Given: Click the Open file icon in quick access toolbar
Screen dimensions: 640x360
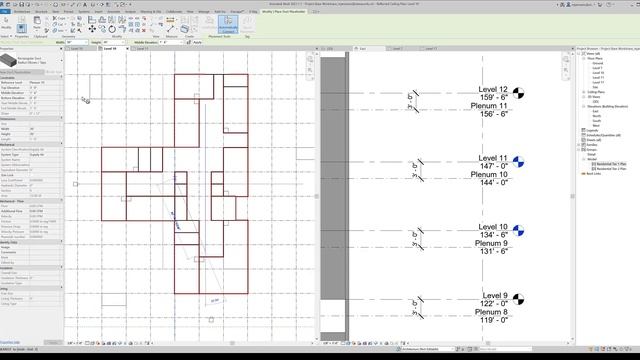Looking at the screenshot, I should point(15,4).
